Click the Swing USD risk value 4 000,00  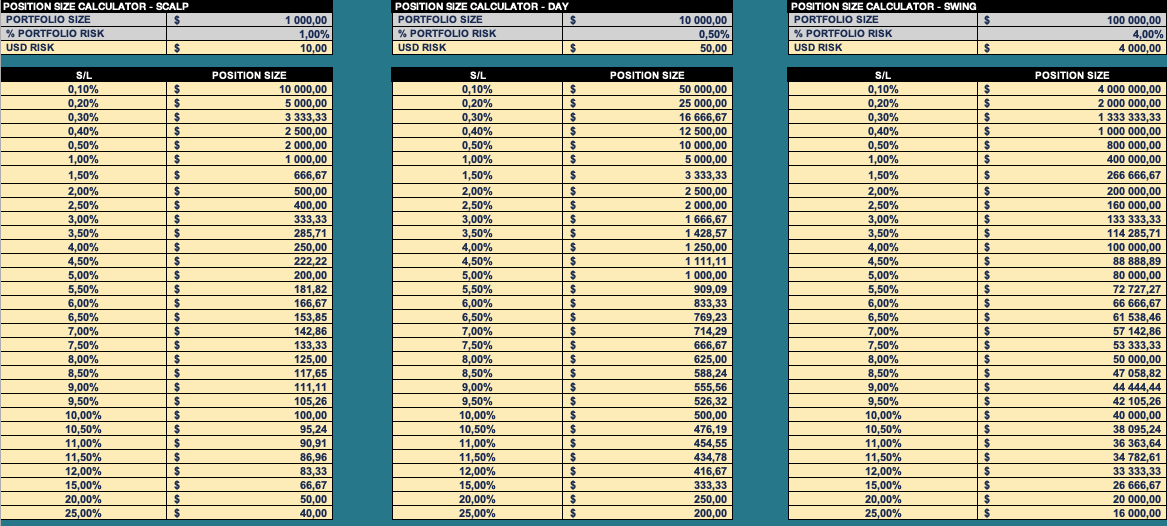click(x=1071, y=48)
